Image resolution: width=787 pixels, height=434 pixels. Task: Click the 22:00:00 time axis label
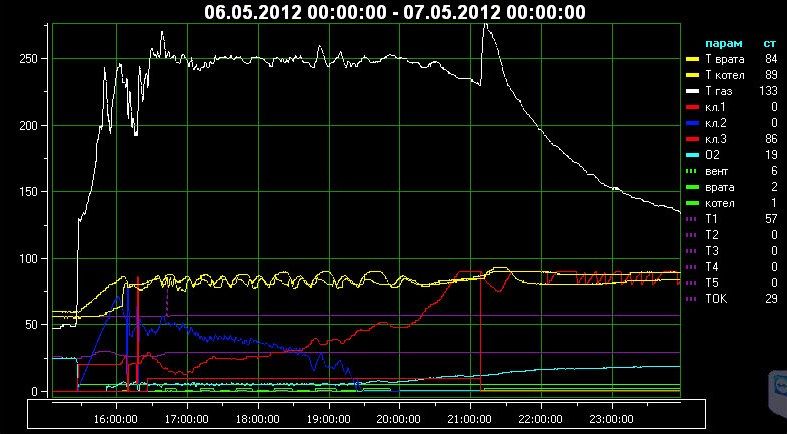(x=541, y=419)
